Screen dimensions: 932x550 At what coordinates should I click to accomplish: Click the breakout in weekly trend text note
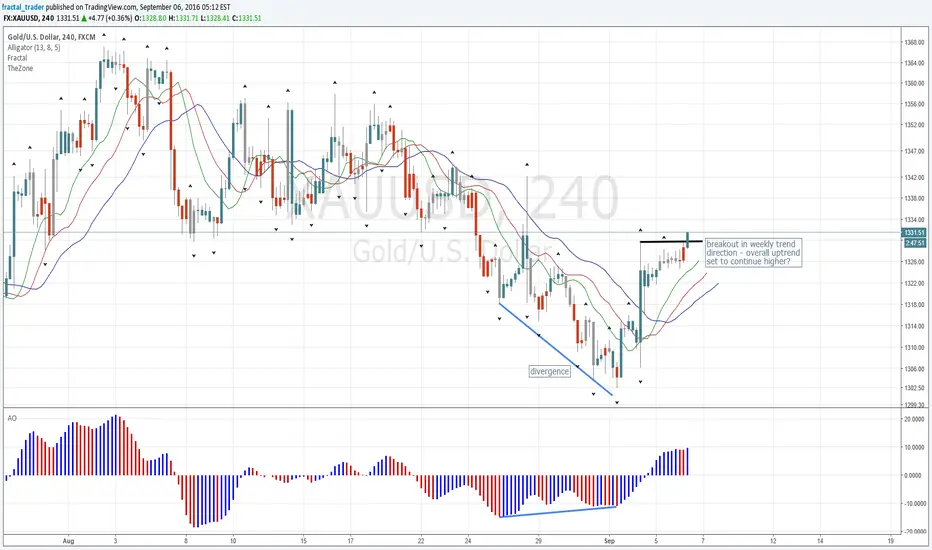tap(752, 253)
